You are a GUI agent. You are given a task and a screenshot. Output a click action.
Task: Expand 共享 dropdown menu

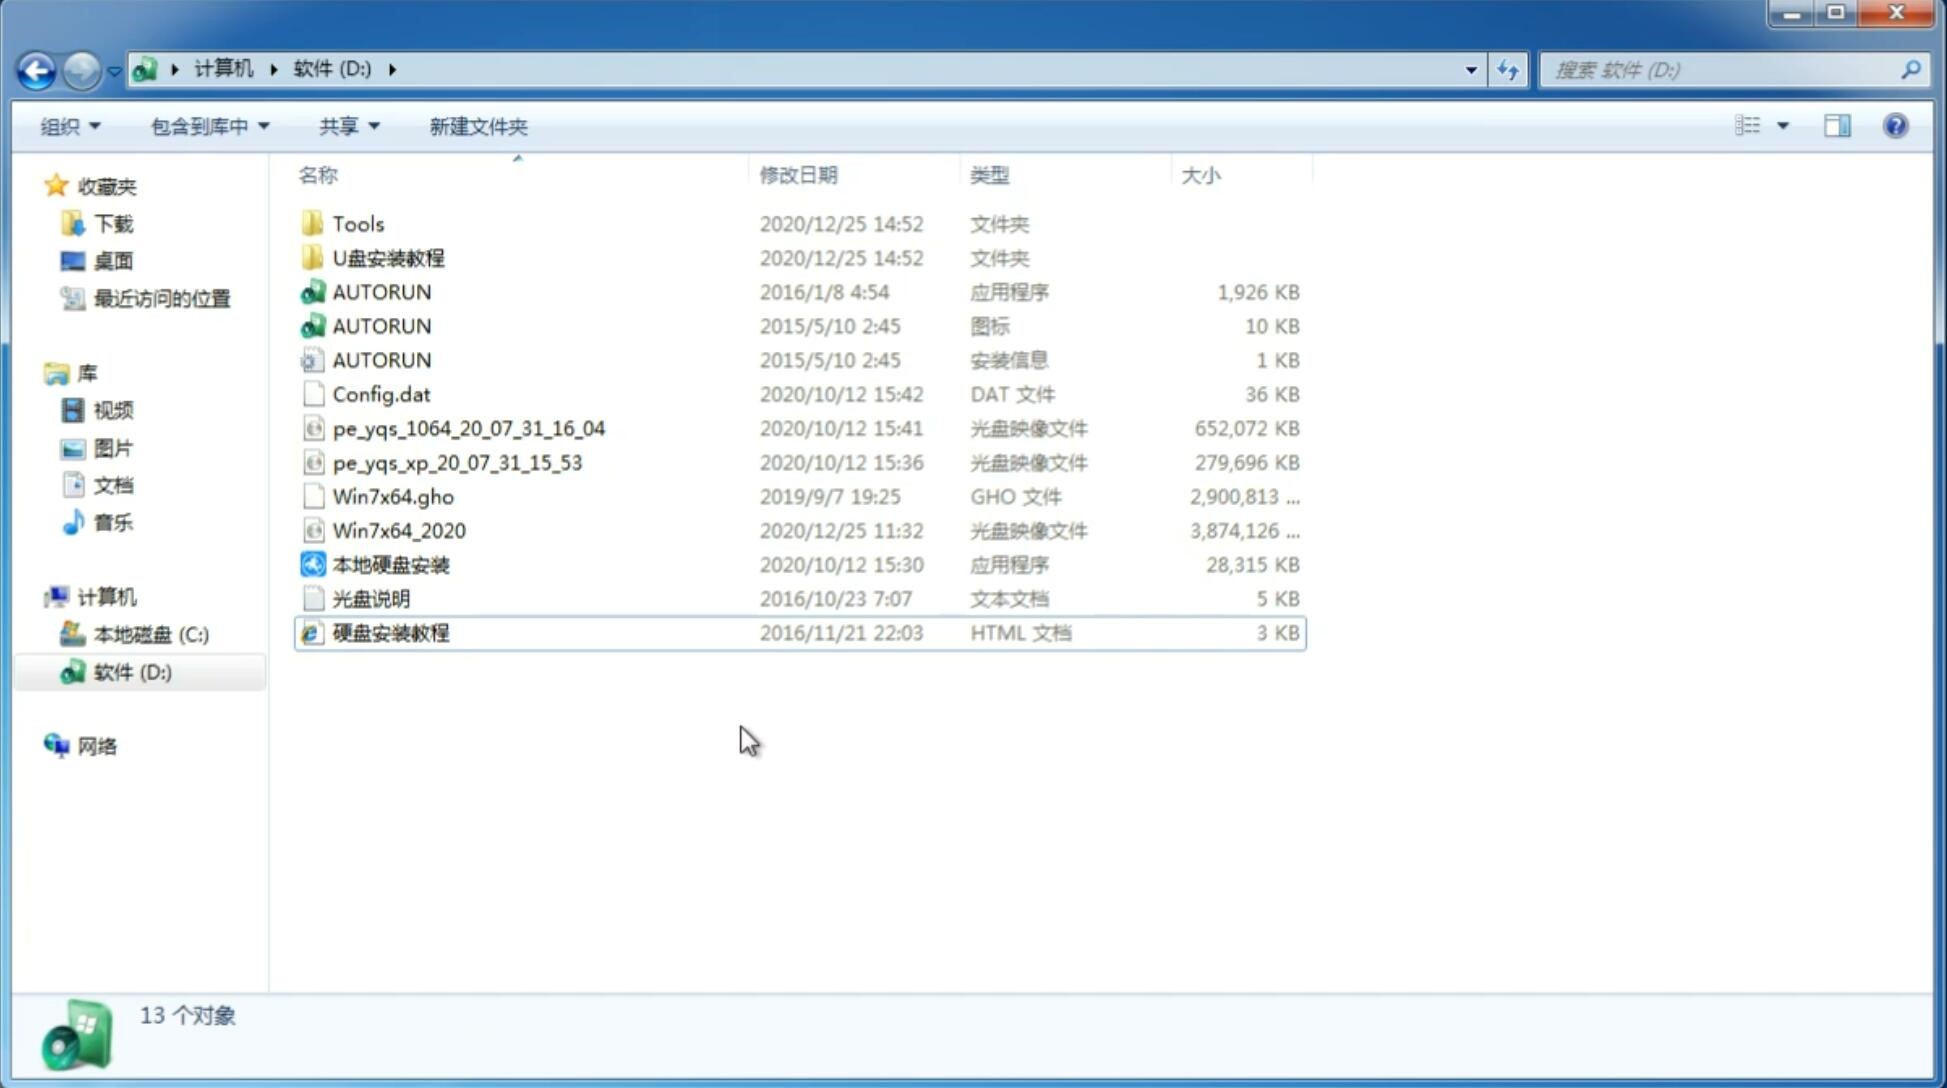(346, 126)
